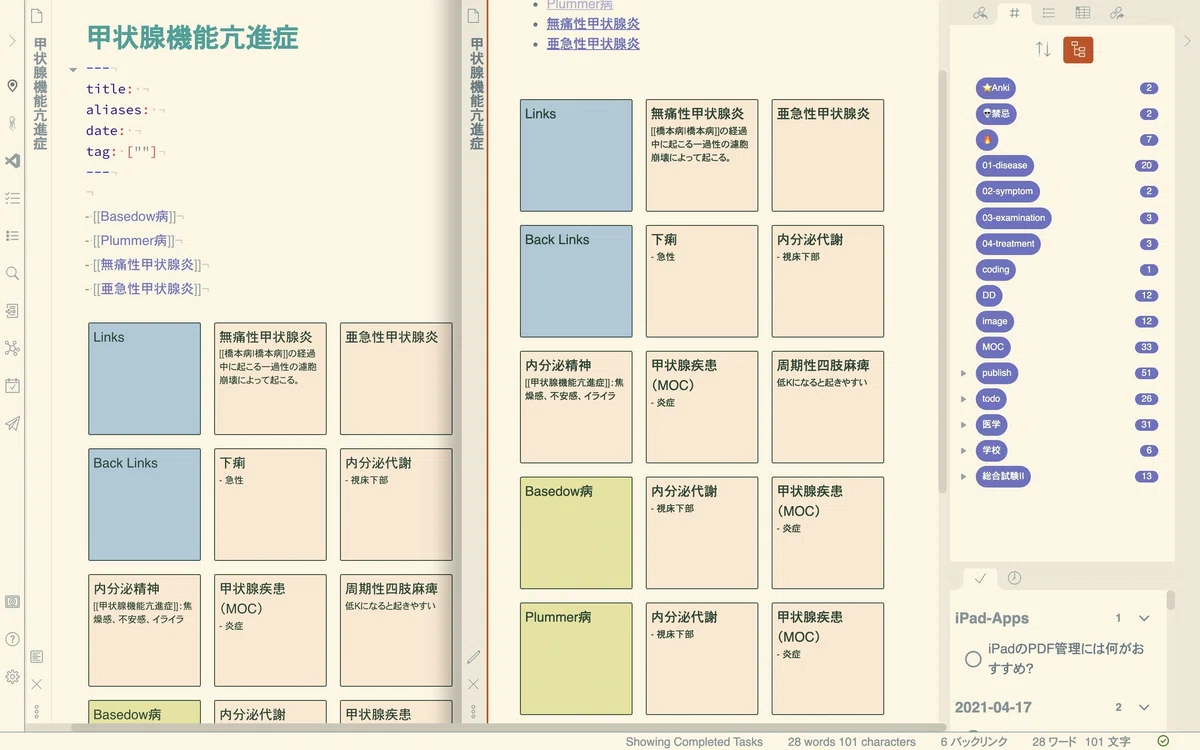Open the table tab in right sidebar
Viewport: 1200px width, 750px height.
point(1083,13)
